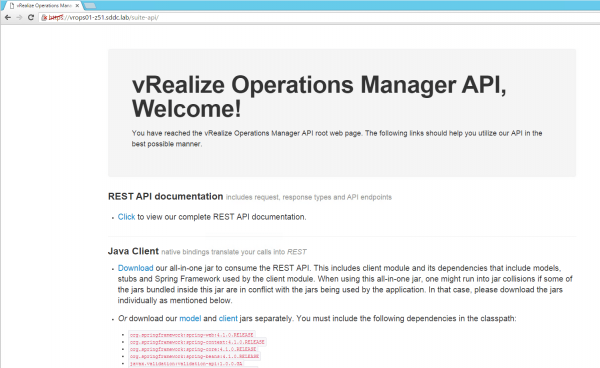The image size is (600, 368).
Task: Click the REST API documentation heading
Action: tap(165, 196)
